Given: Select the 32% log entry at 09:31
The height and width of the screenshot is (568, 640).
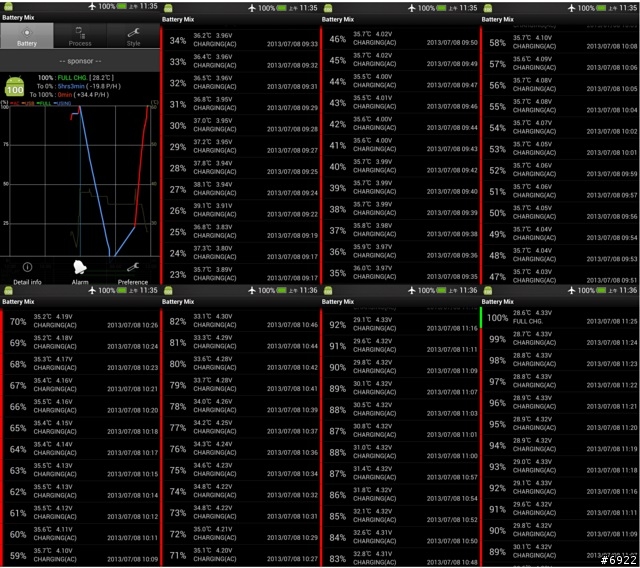Looking at the screenshot, I should point(240,83).
